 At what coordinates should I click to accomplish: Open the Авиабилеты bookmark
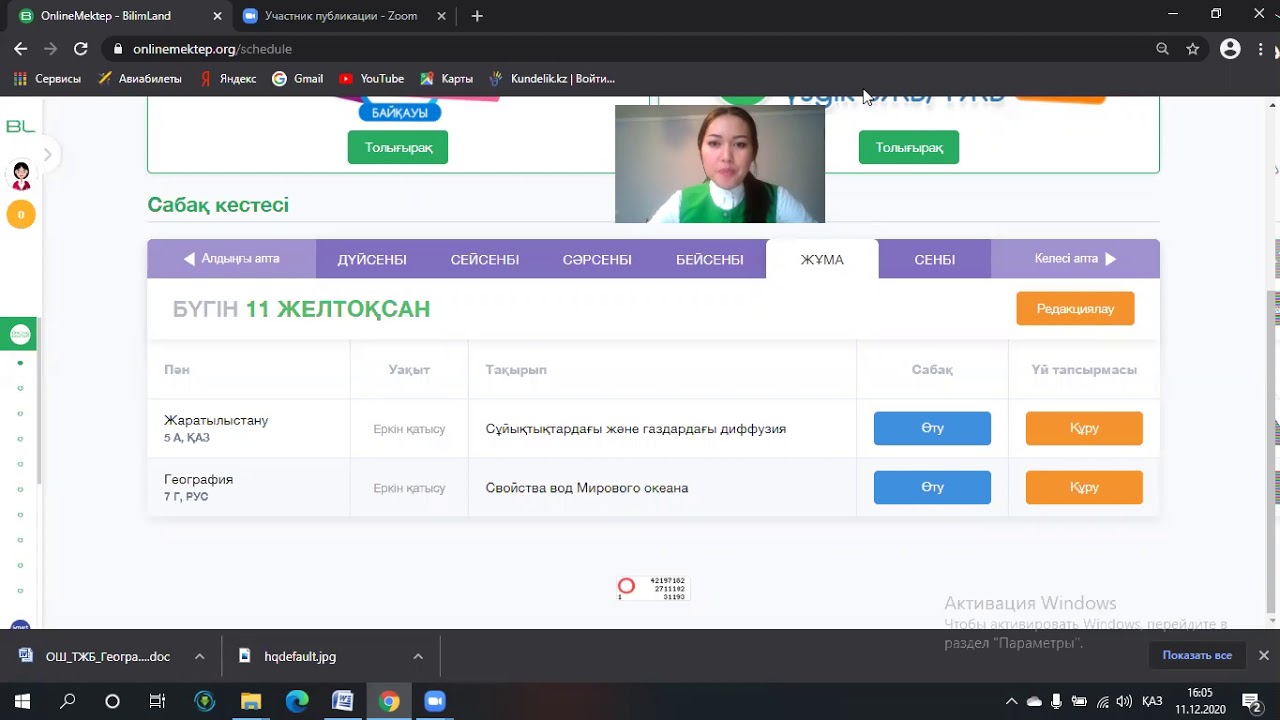click(x=140, y=78)
